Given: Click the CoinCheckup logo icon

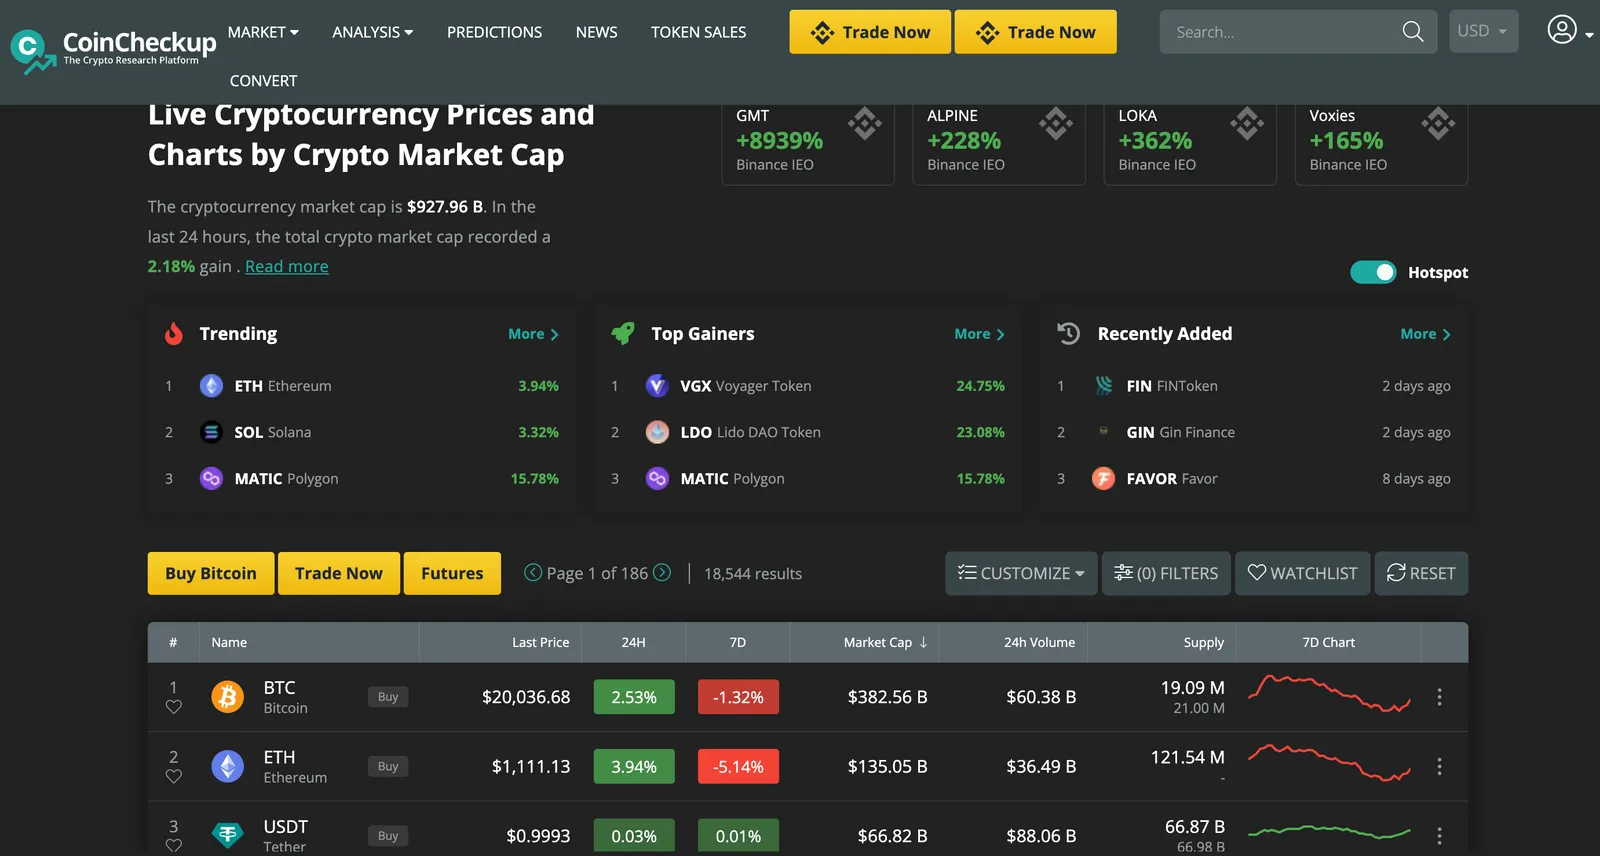Looking at the screenshot, I should [x=32, y=50].
